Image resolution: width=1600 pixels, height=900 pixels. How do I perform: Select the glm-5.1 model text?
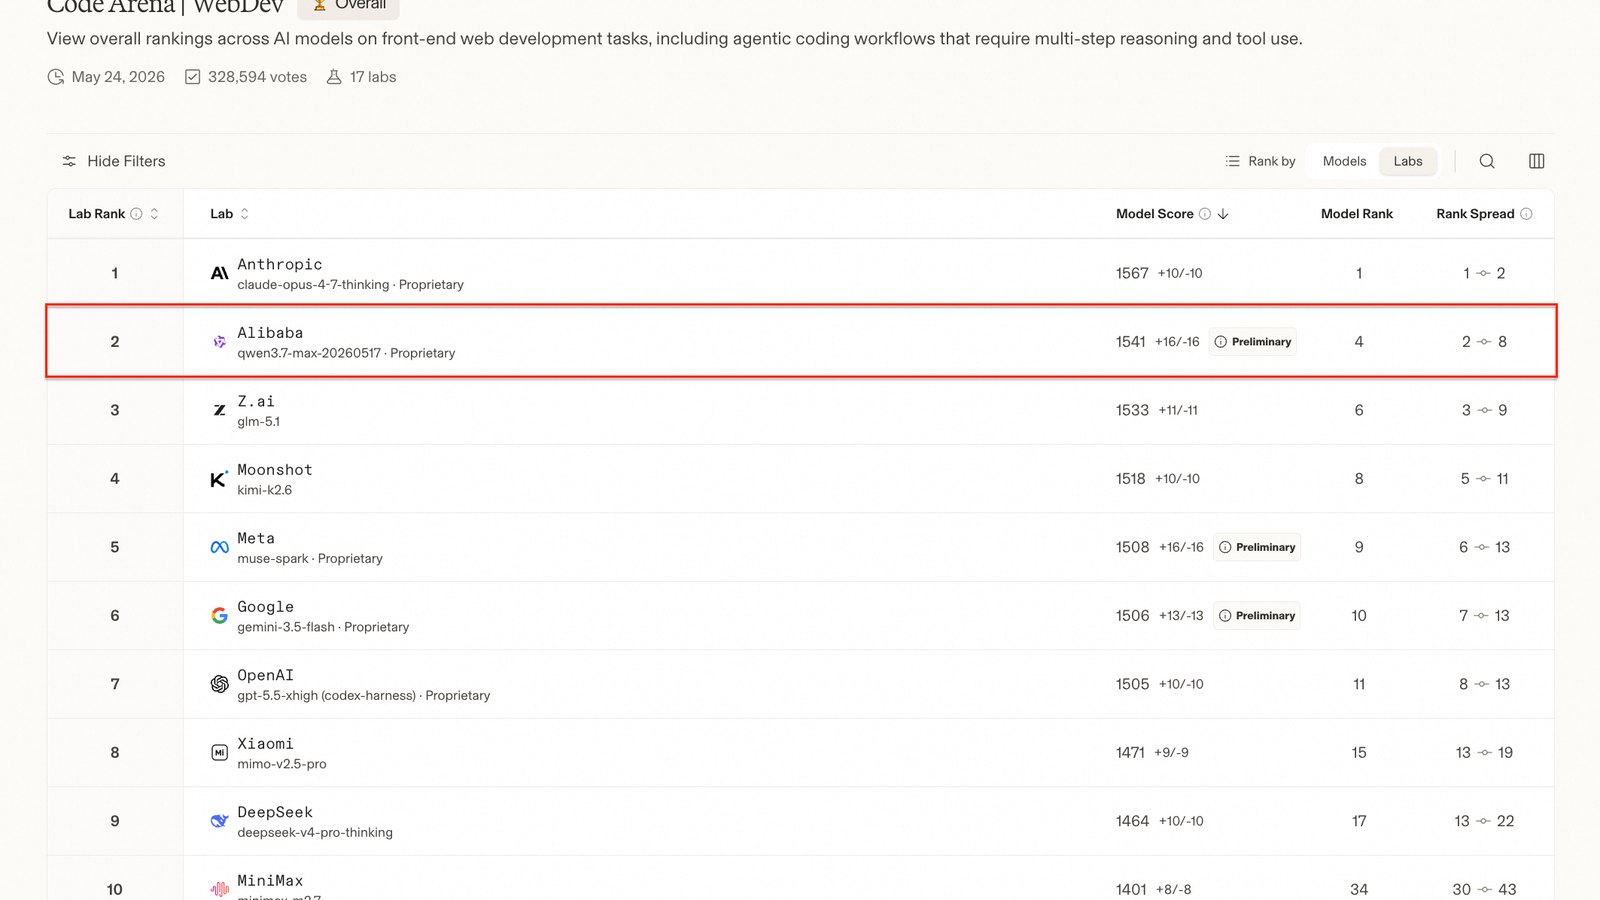click(259, 422)
